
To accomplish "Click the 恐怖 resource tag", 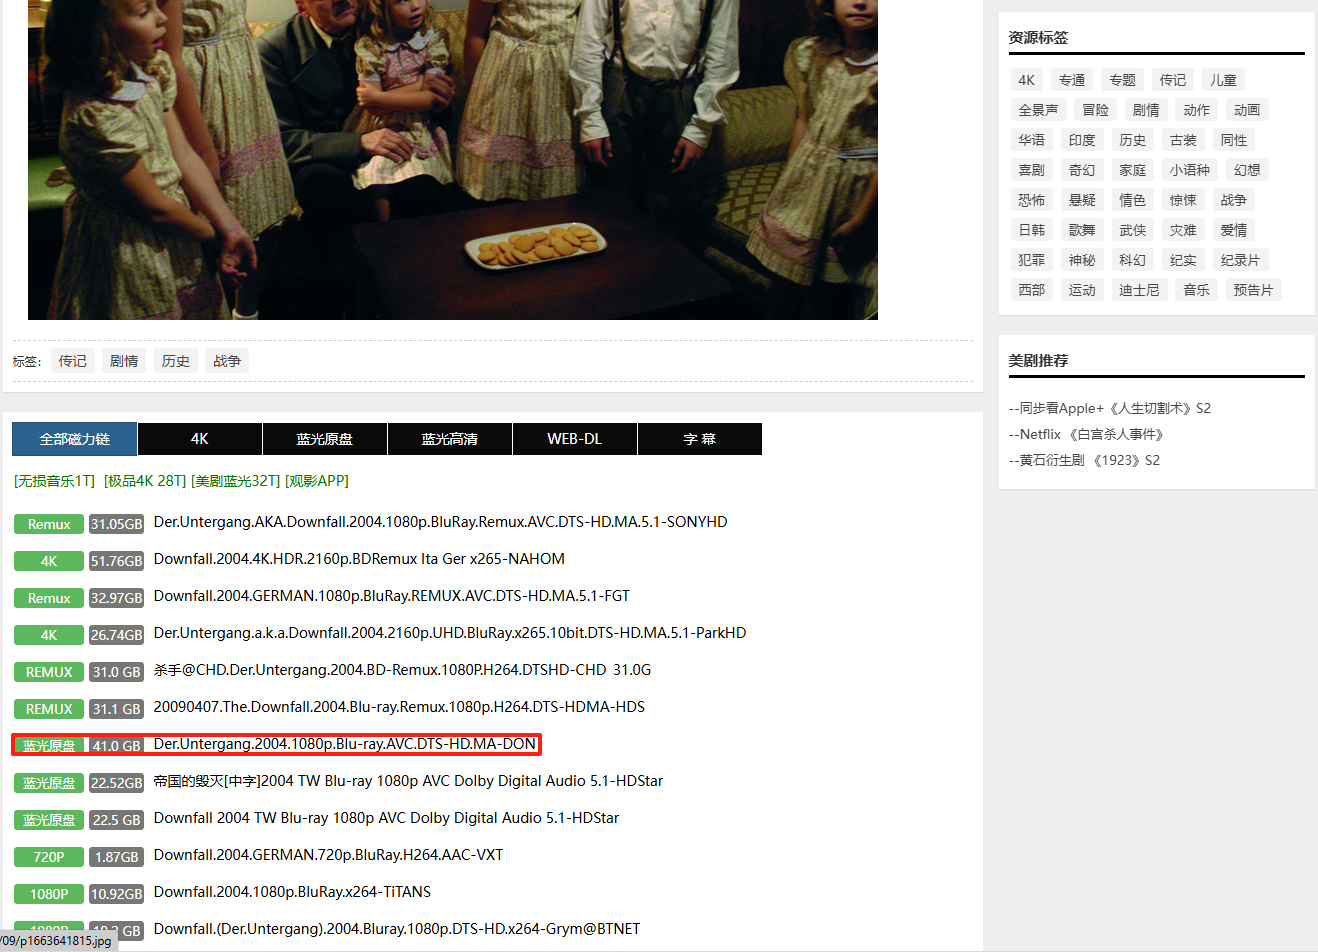I will click(x=1032, y=200).
